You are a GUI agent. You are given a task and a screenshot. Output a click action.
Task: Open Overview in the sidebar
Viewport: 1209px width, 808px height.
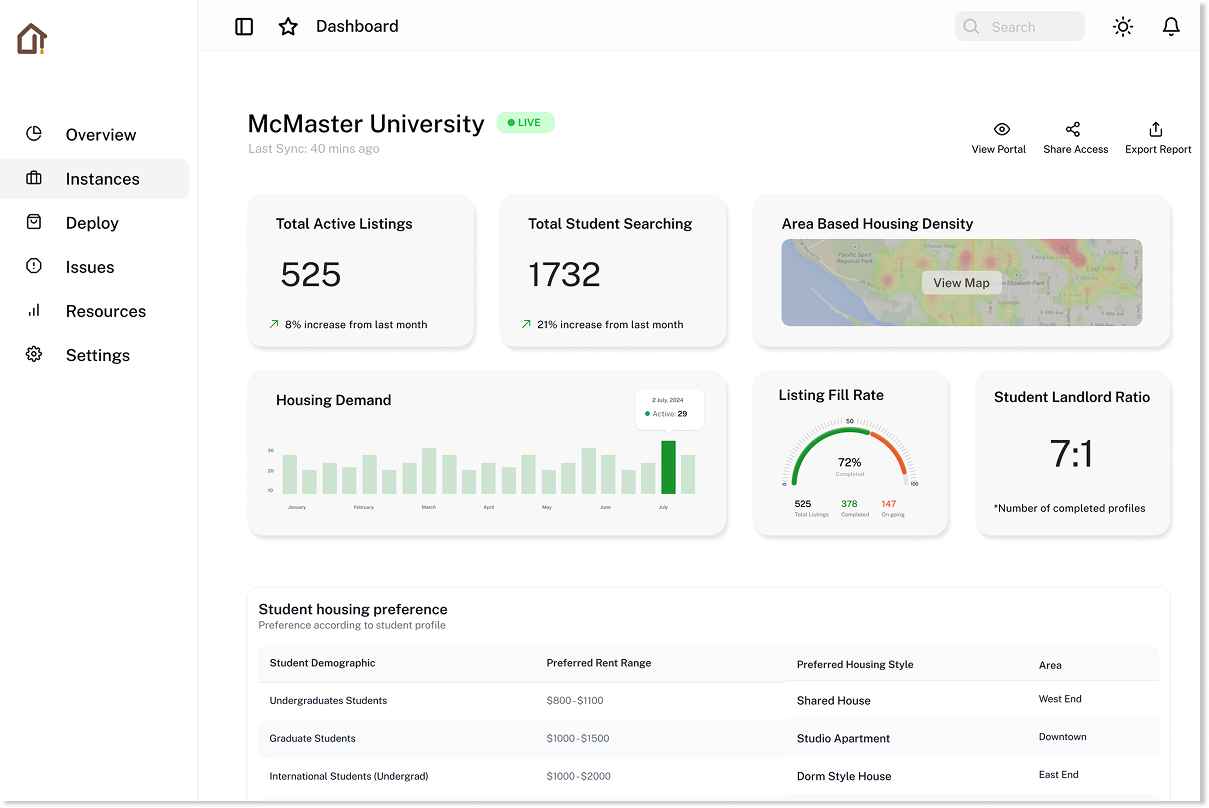click(x=100, y=135)
